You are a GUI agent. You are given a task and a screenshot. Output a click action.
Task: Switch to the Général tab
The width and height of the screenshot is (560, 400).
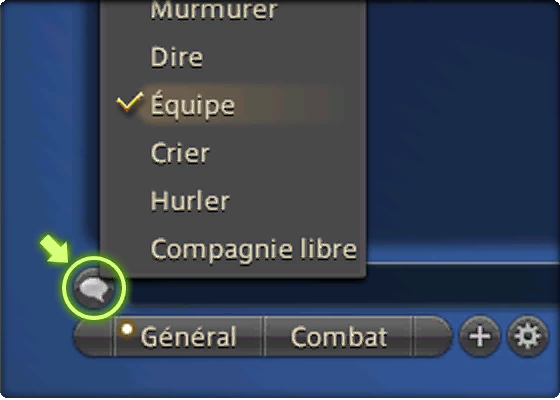[188, 336]
